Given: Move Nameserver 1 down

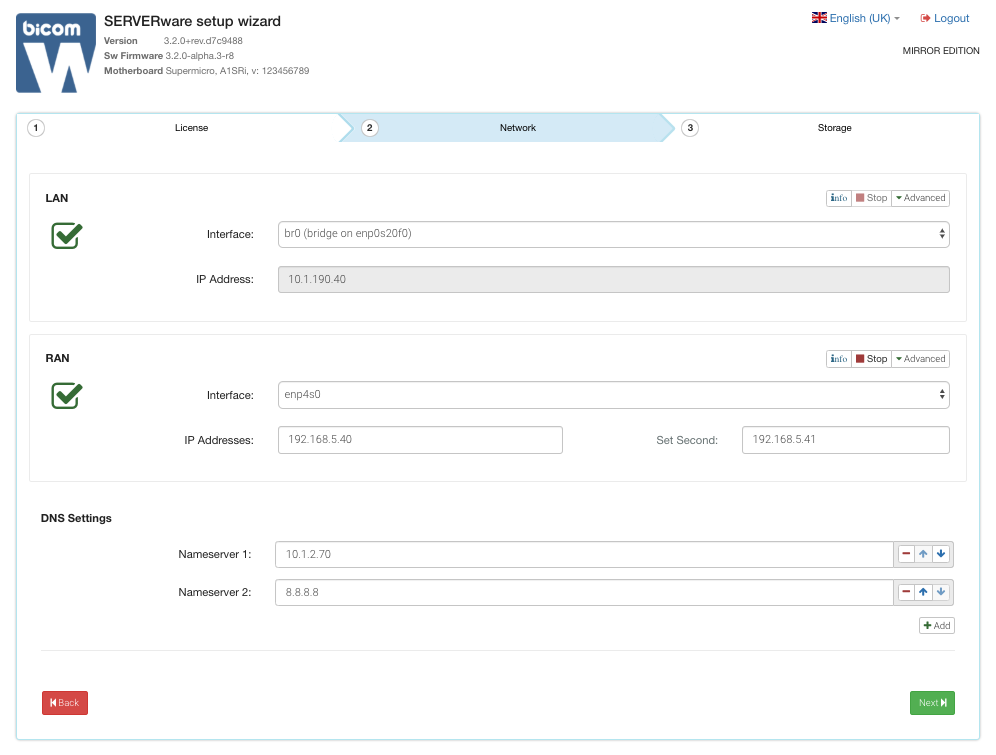Looking at the screenshot, I should 941,554.
